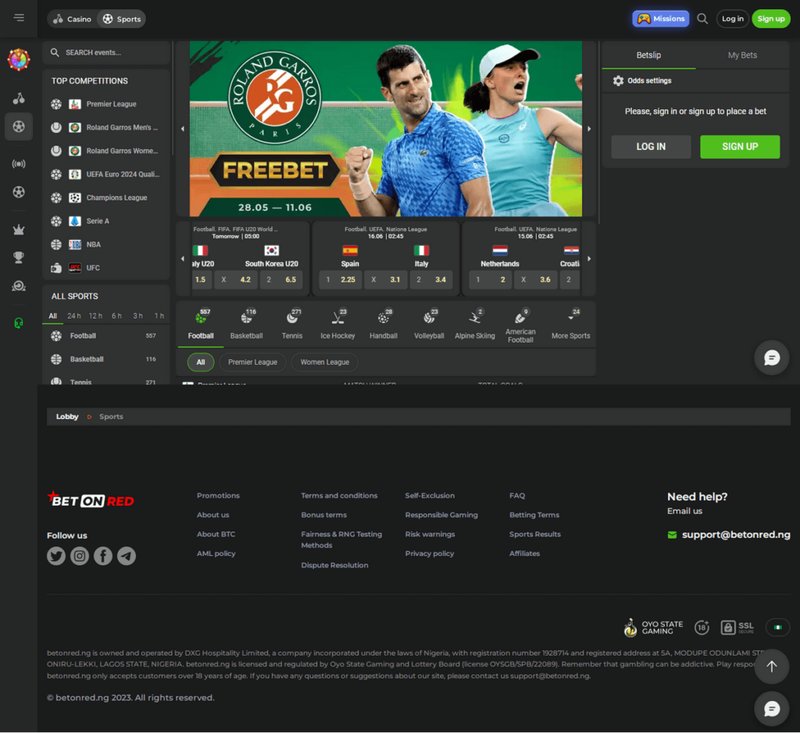Image resolution: width=800 pixels, height=733 pixels.
Task: Switch to the My Bets tab
Action: [x=742, y=55]
